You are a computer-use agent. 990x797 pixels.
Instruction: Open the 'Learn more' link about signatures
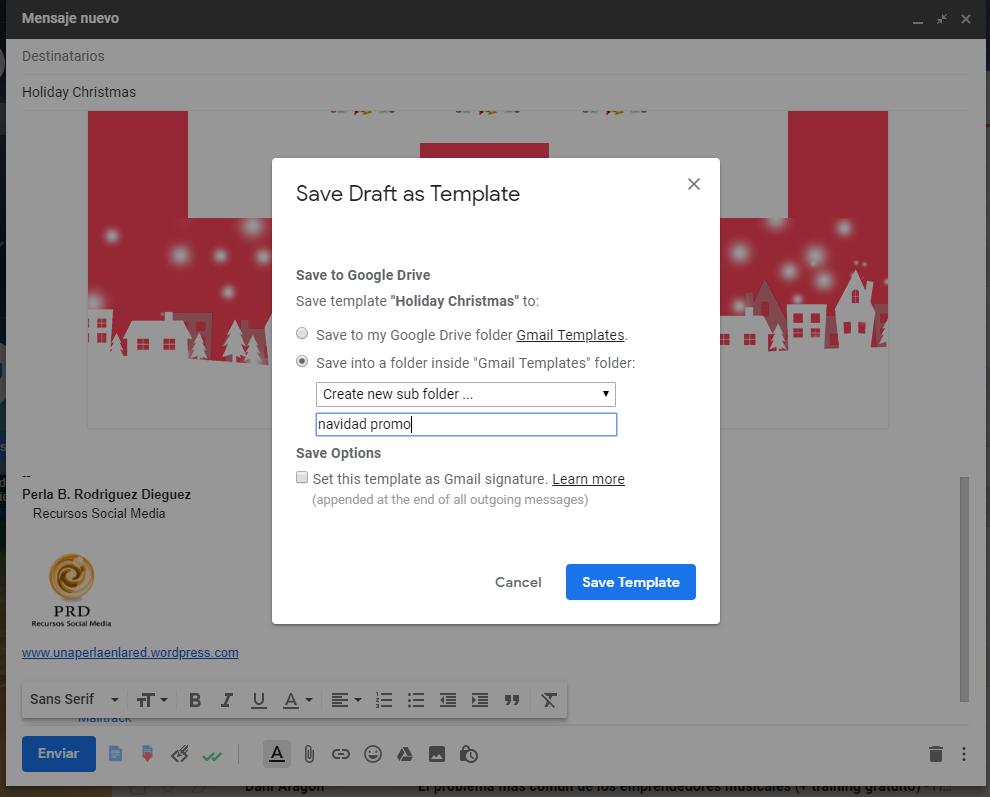588,478
